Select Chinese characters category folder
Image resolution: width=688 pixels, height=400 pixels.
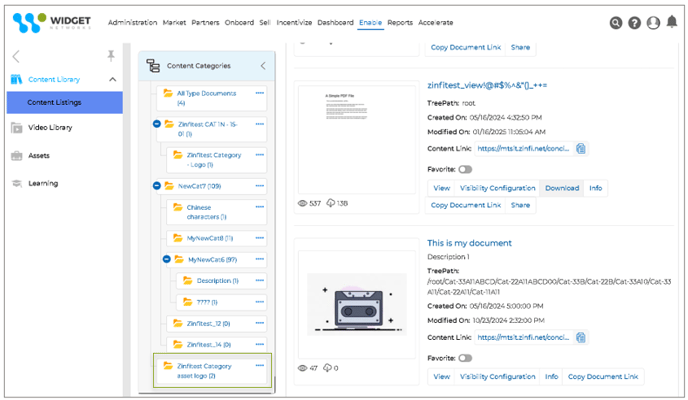(x=206, y=212)
